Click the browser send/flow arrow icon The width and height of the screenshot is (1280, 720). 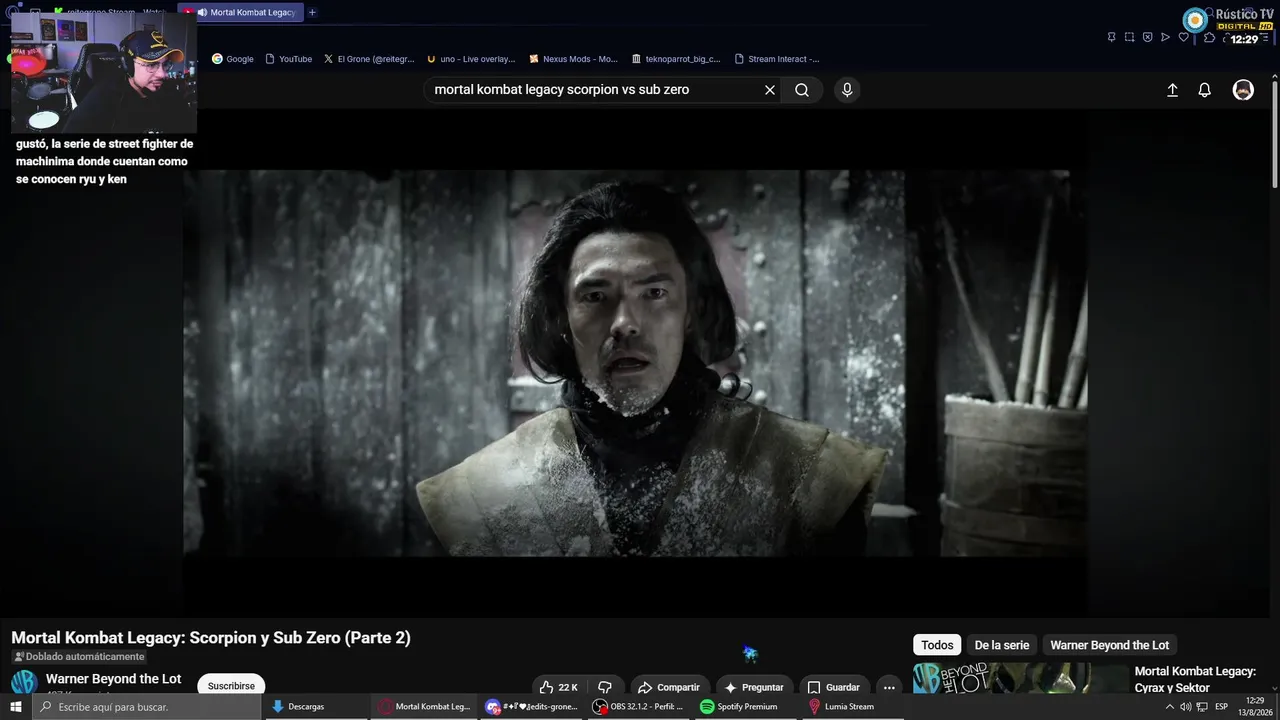(x=1165, y=37)
